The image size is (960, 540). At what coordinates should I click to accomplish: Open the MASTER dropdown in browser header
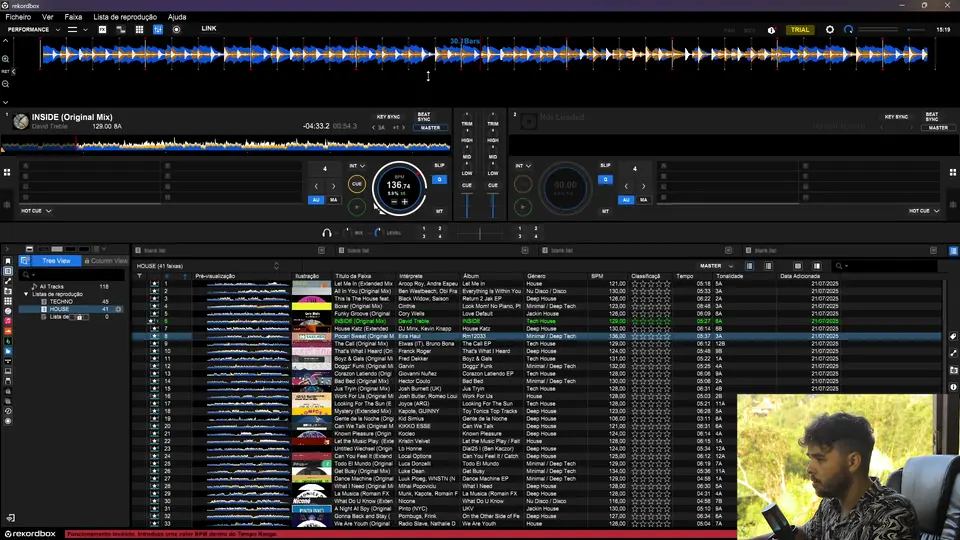pyautogui.click(x=716, y=266)
